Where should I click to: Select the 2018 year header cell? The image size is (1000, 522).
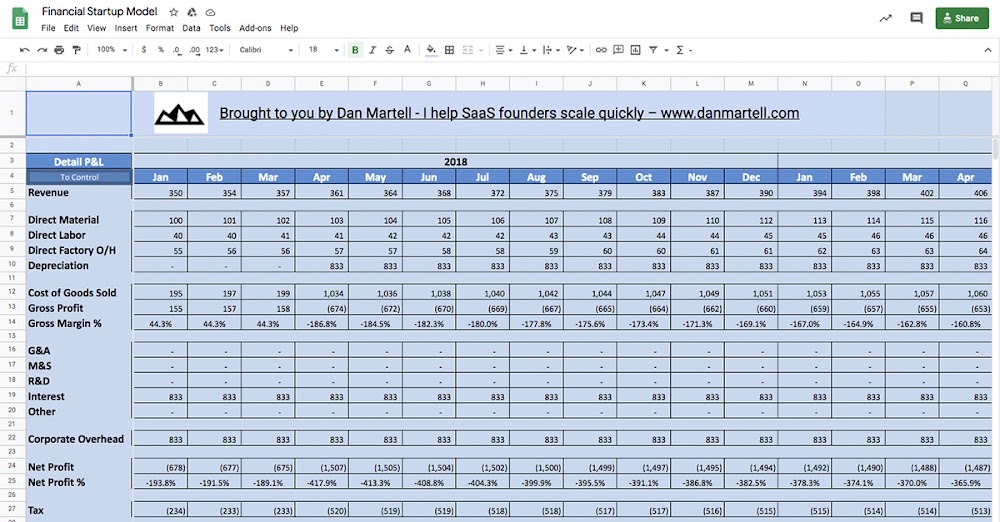[455, 161]
